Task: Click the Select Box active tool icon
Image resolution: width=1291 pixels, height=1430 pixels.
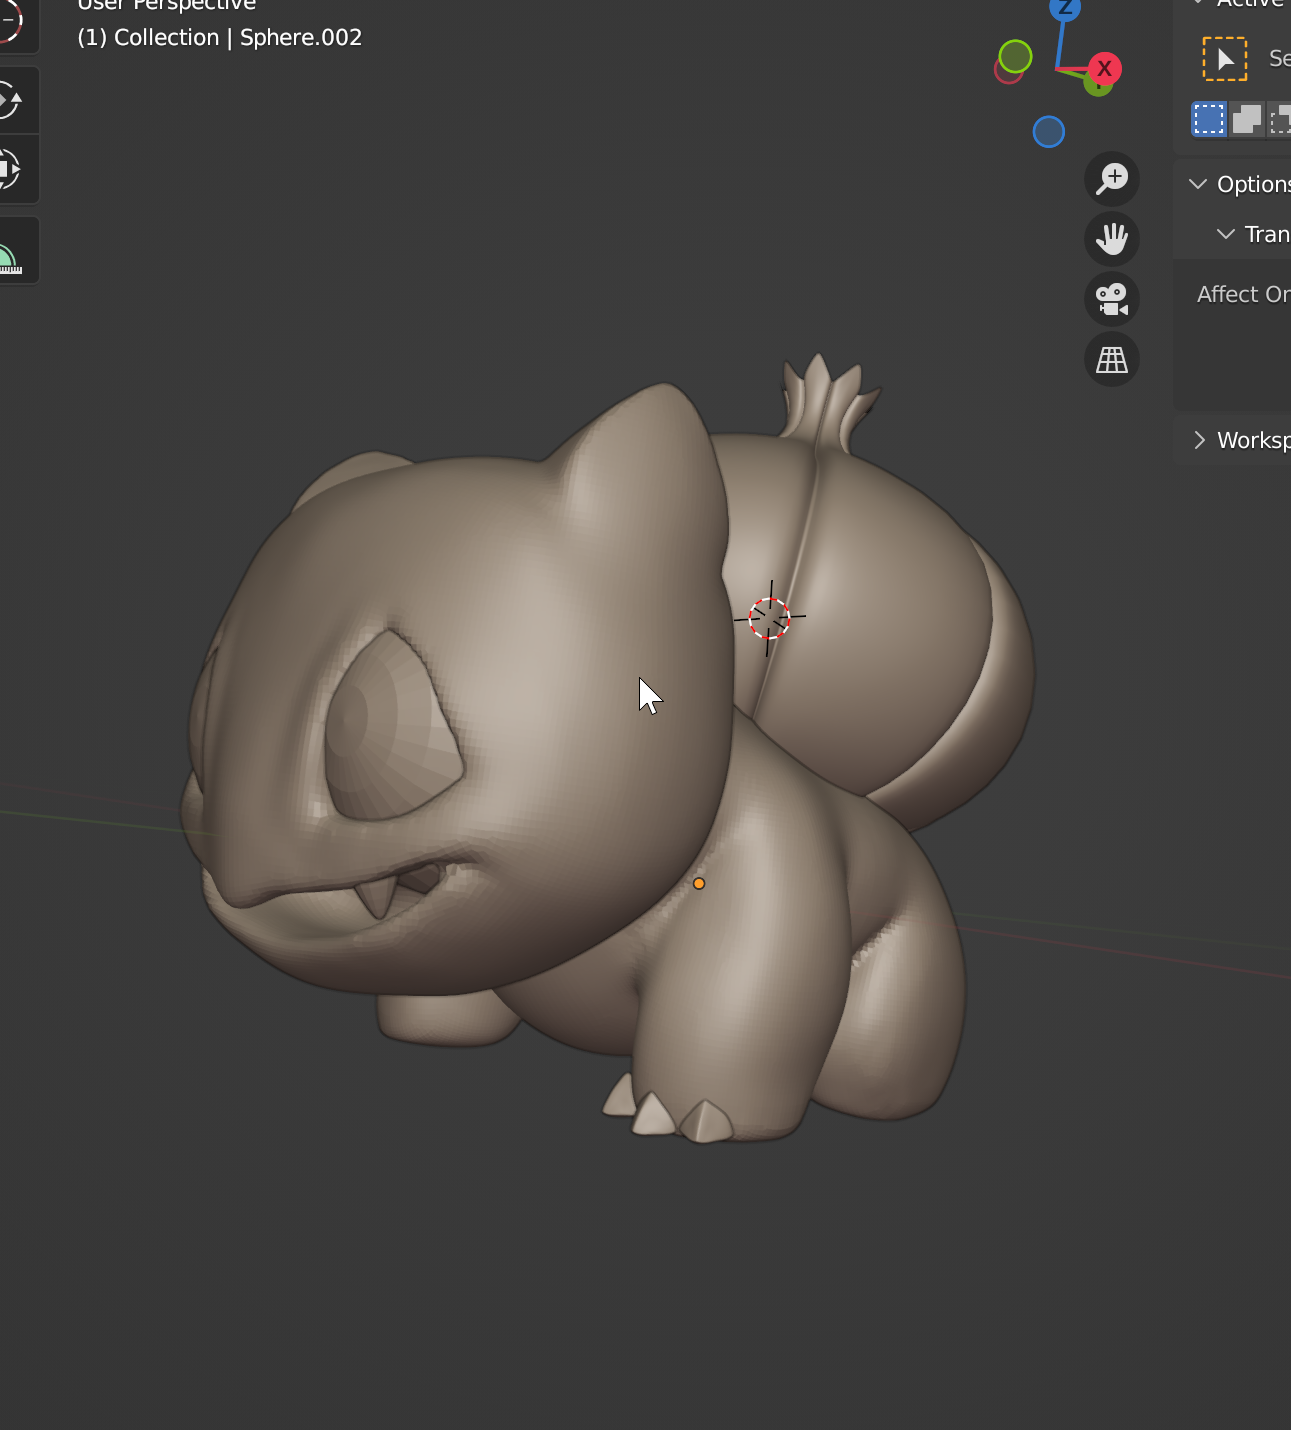Action: pos(1225,59)
